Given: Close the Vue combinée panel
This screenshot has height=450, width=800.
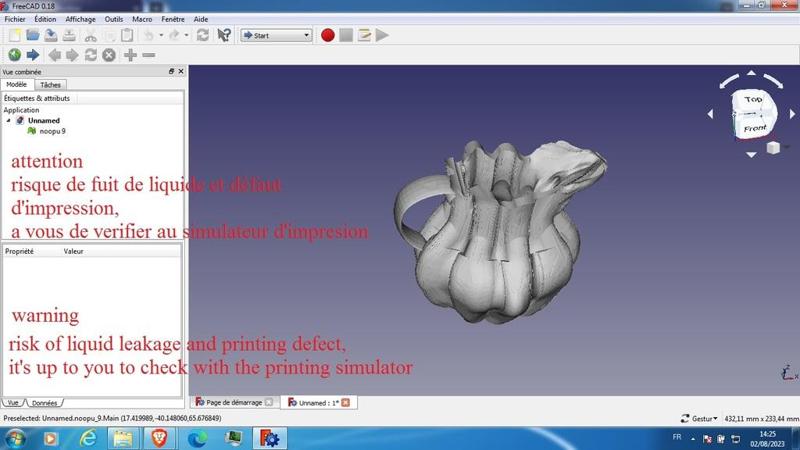Looking at the screenshot, I should [x=181, y=71].
